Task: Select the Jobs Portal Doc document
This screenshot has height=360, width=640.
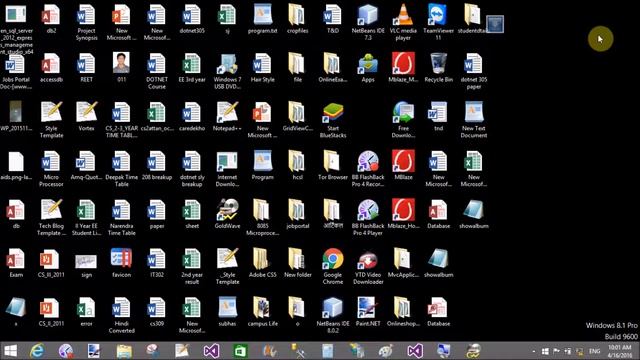Action: click(x=16, y=71)
